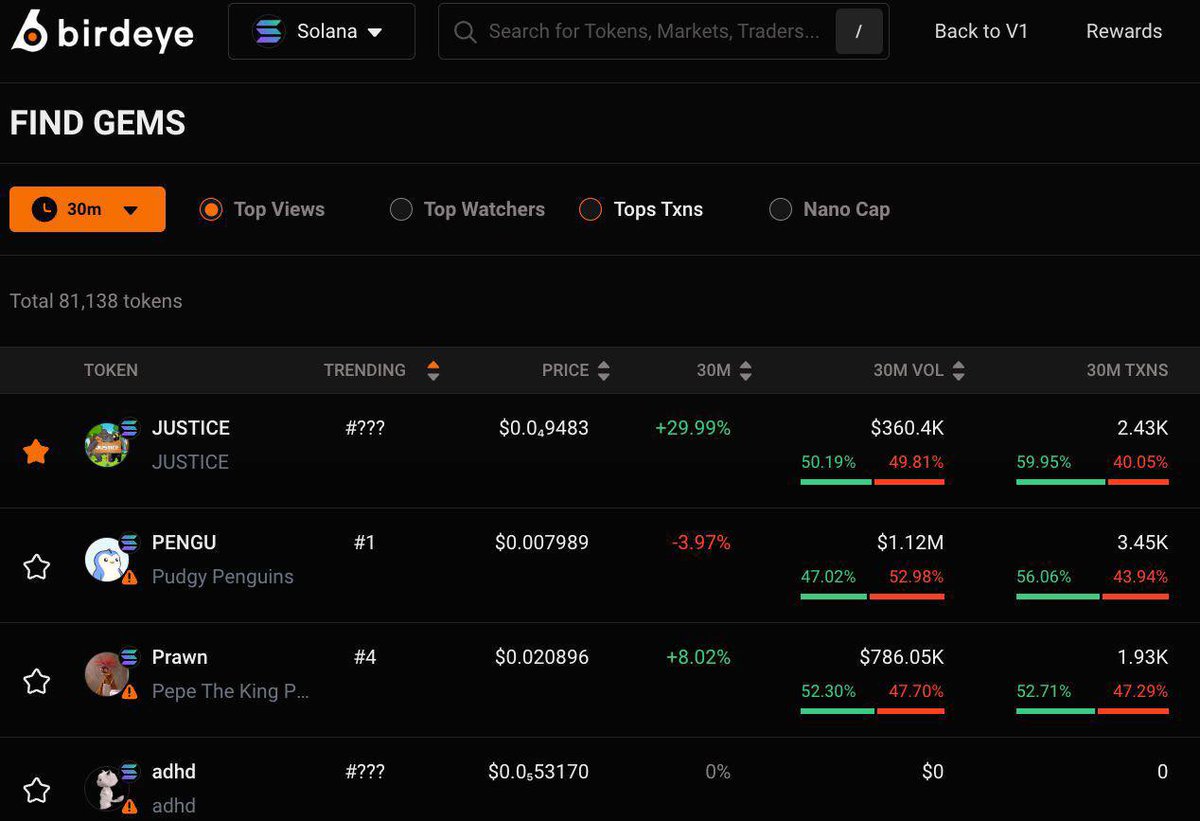1200x821 pixels.
Task: Open the adhd token name link
Action: [x=174, y=772]
